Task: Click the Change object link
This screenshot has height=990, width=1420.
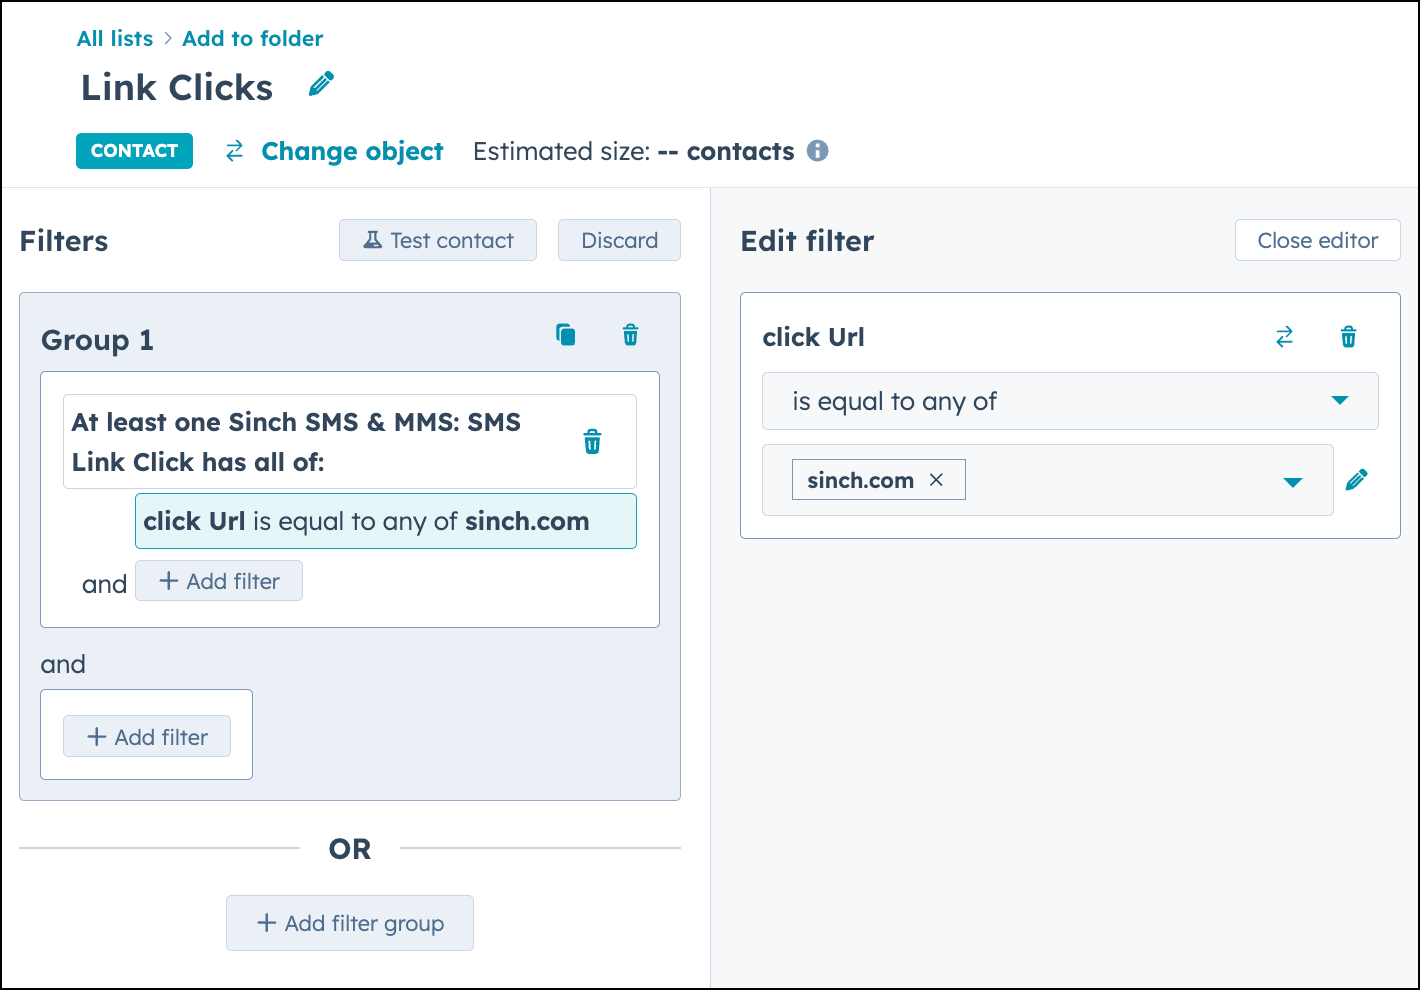Action: point(352,151)
